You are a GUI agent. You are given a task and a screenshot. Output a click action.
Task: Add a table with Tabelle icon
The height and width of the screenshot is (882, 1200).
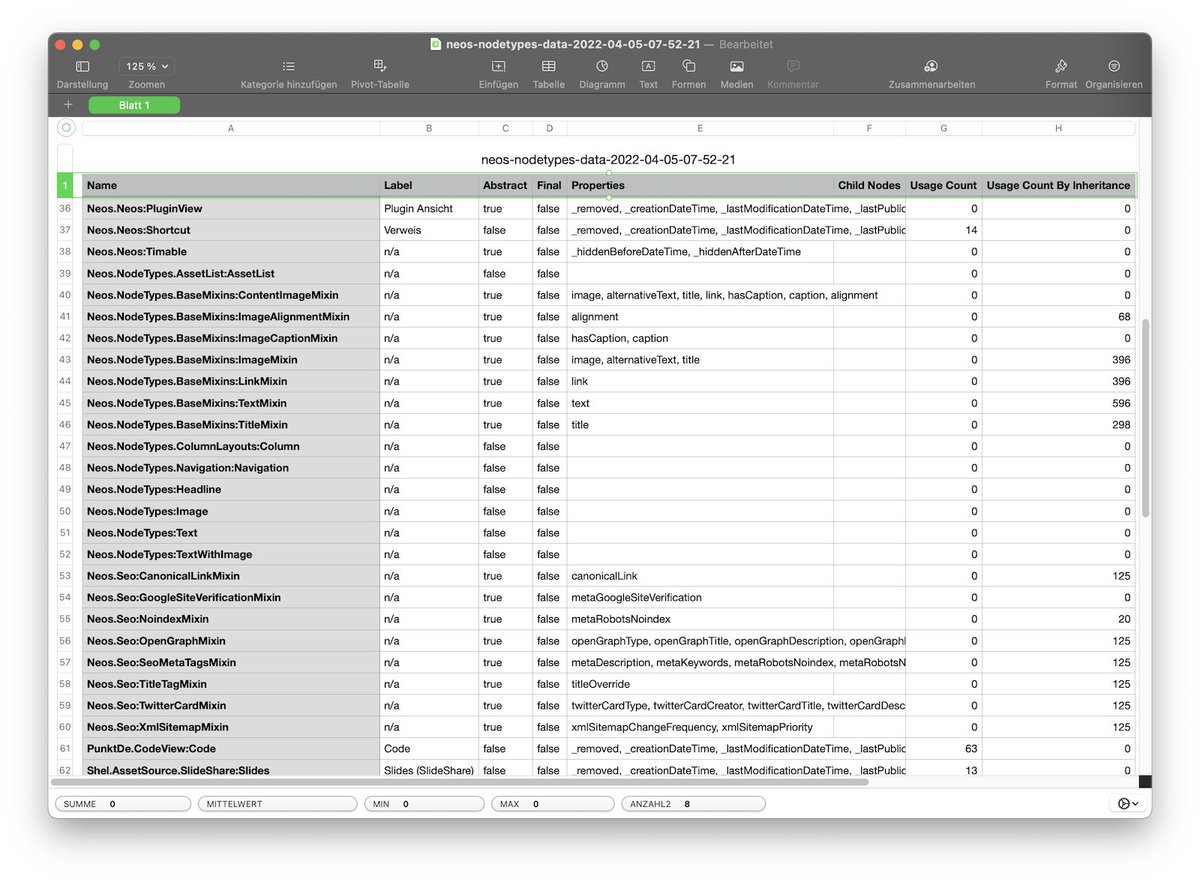pos(548,66)
